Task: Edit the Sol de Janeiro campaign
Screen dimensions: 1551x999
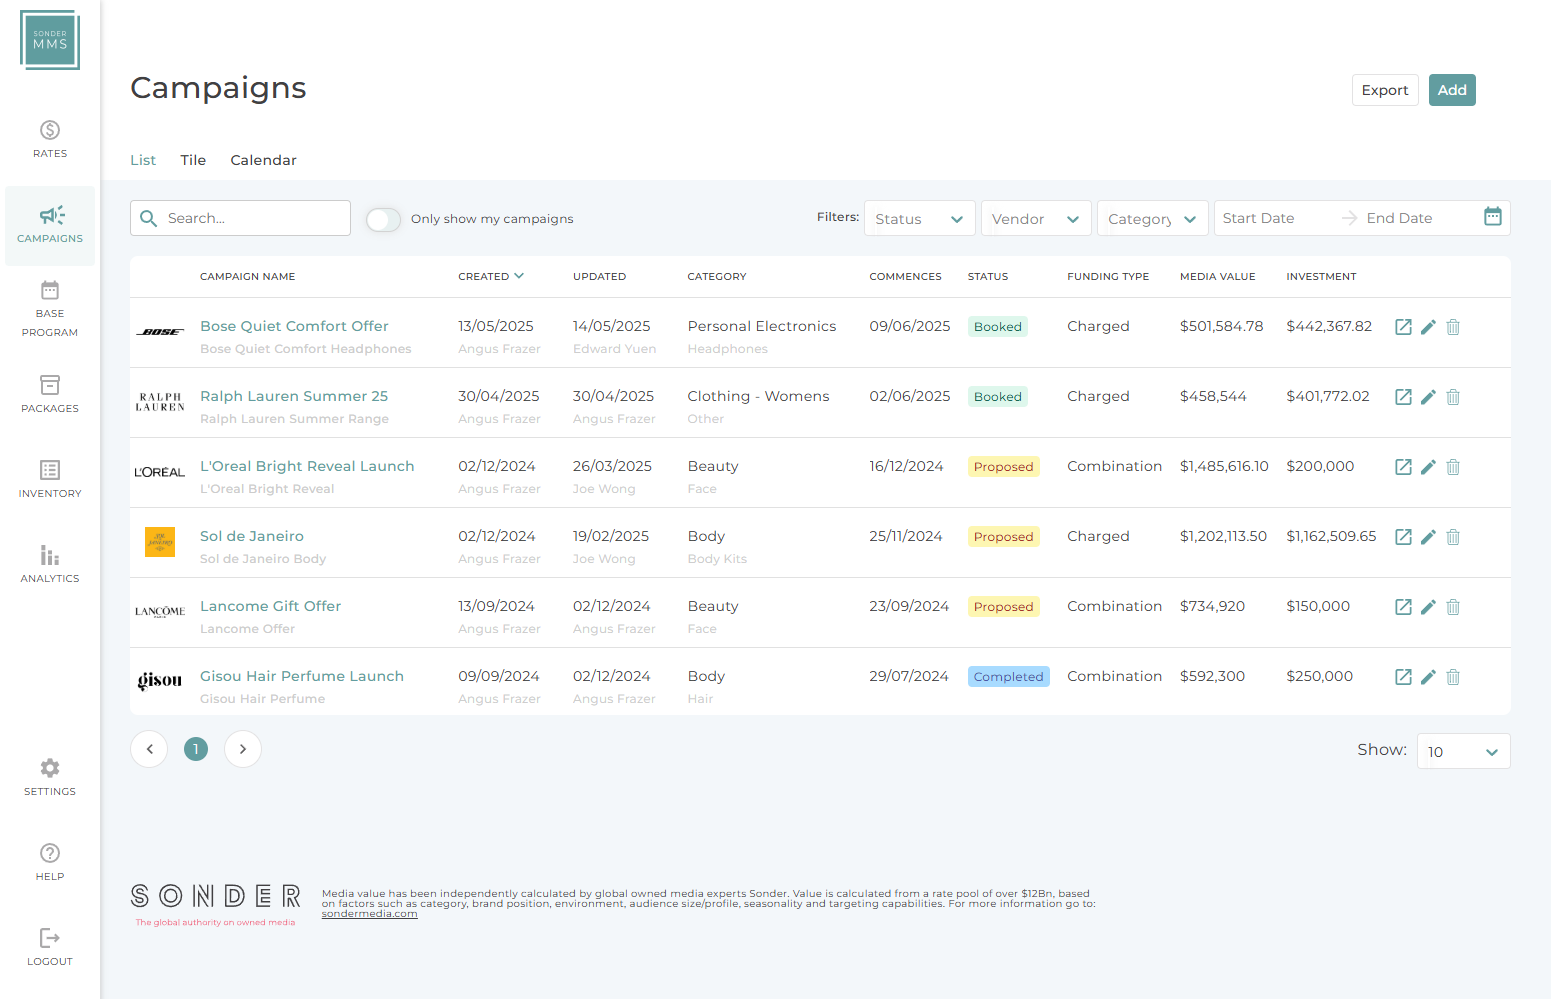Action: pos(1428,537)
